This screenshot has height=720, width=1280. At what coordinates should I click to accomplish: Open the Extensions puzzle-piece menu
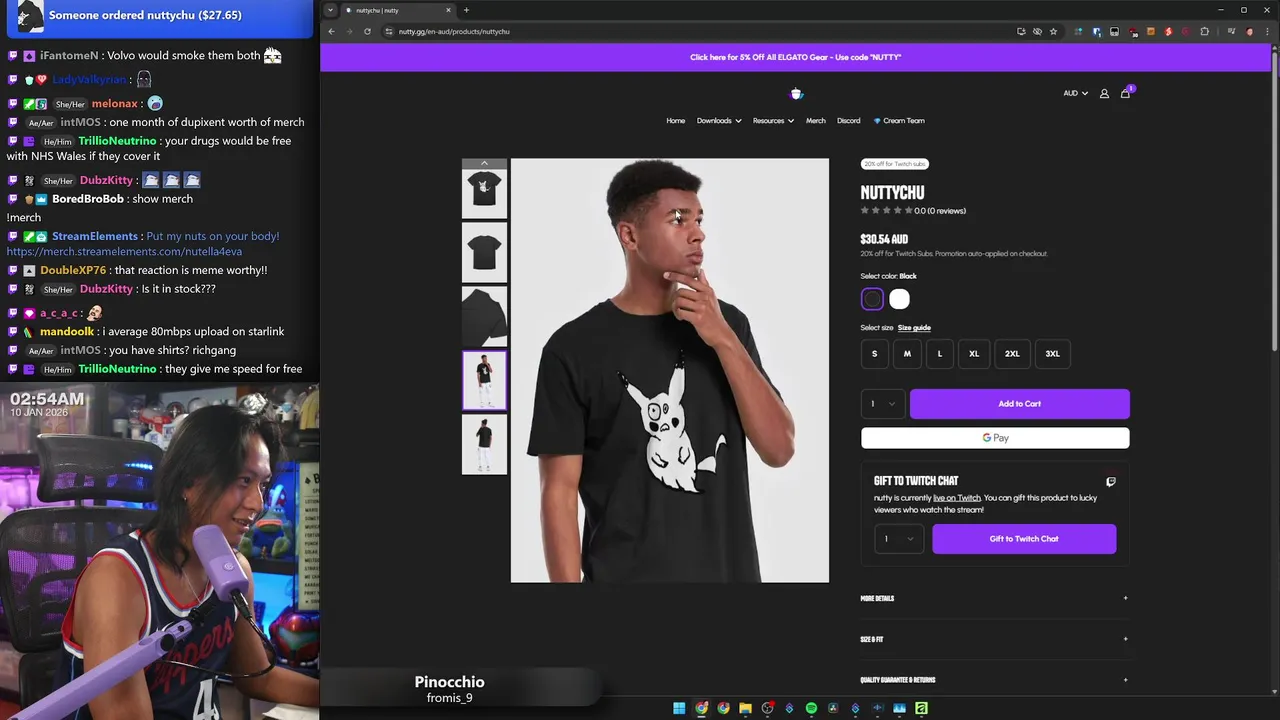click(x=1204, y=31)
